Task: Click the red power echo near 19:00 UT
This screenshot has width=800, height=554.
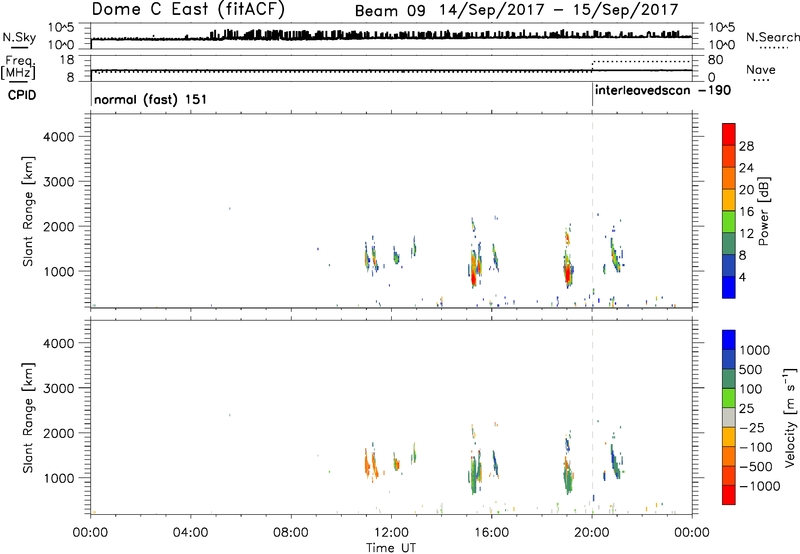Action: tap(567, 274)
